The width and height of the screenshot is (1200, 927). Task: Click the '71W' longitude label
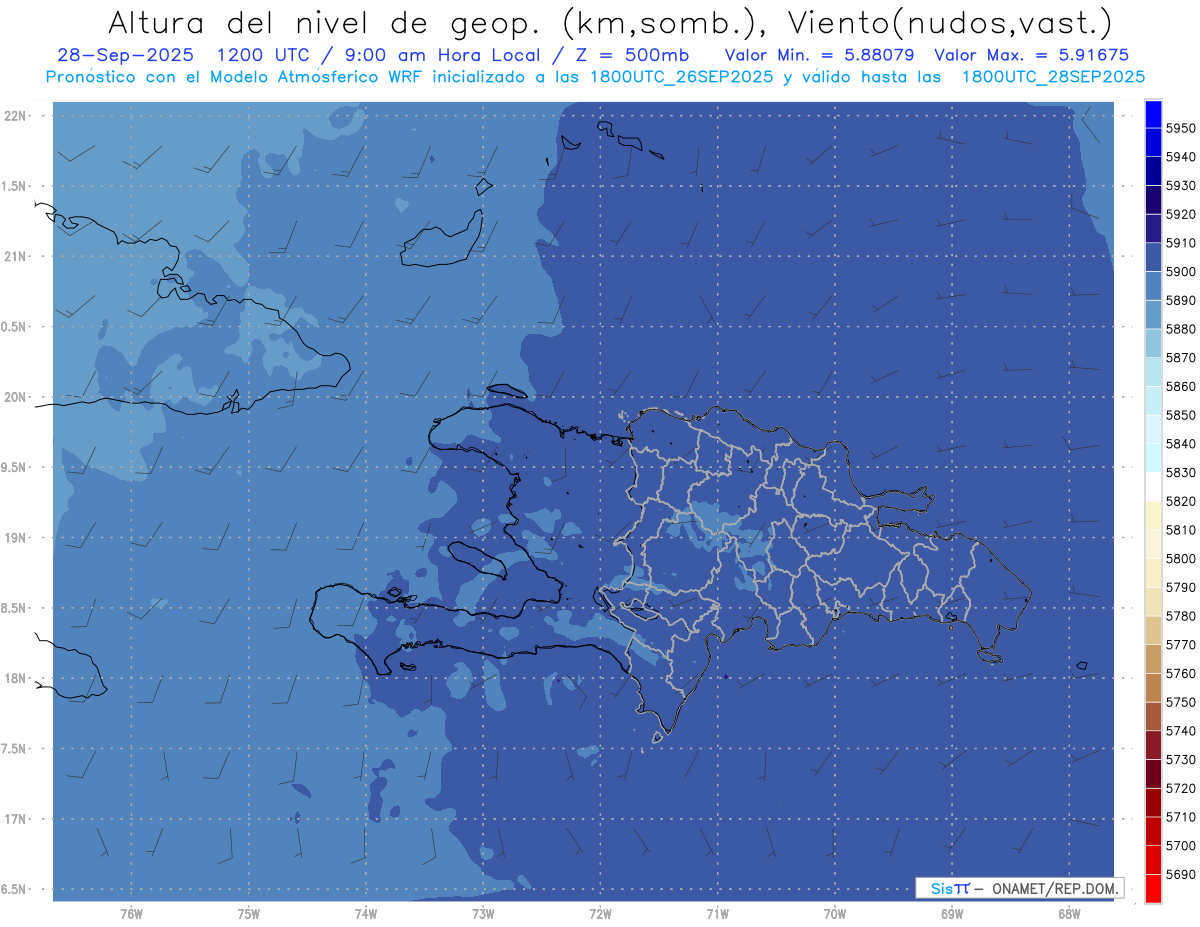pyautogui.click(x=717, y=914)
